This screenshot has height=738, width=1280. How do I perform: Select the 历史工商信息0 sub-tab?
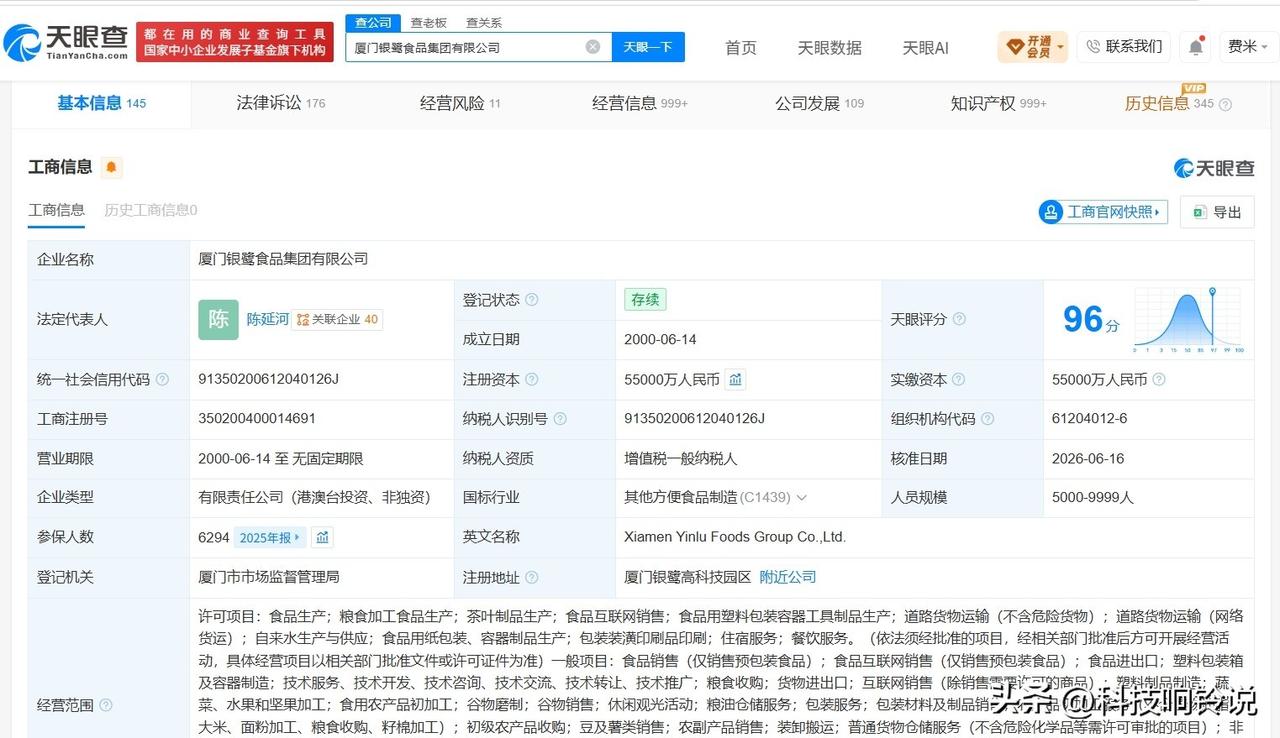(151, 210)
